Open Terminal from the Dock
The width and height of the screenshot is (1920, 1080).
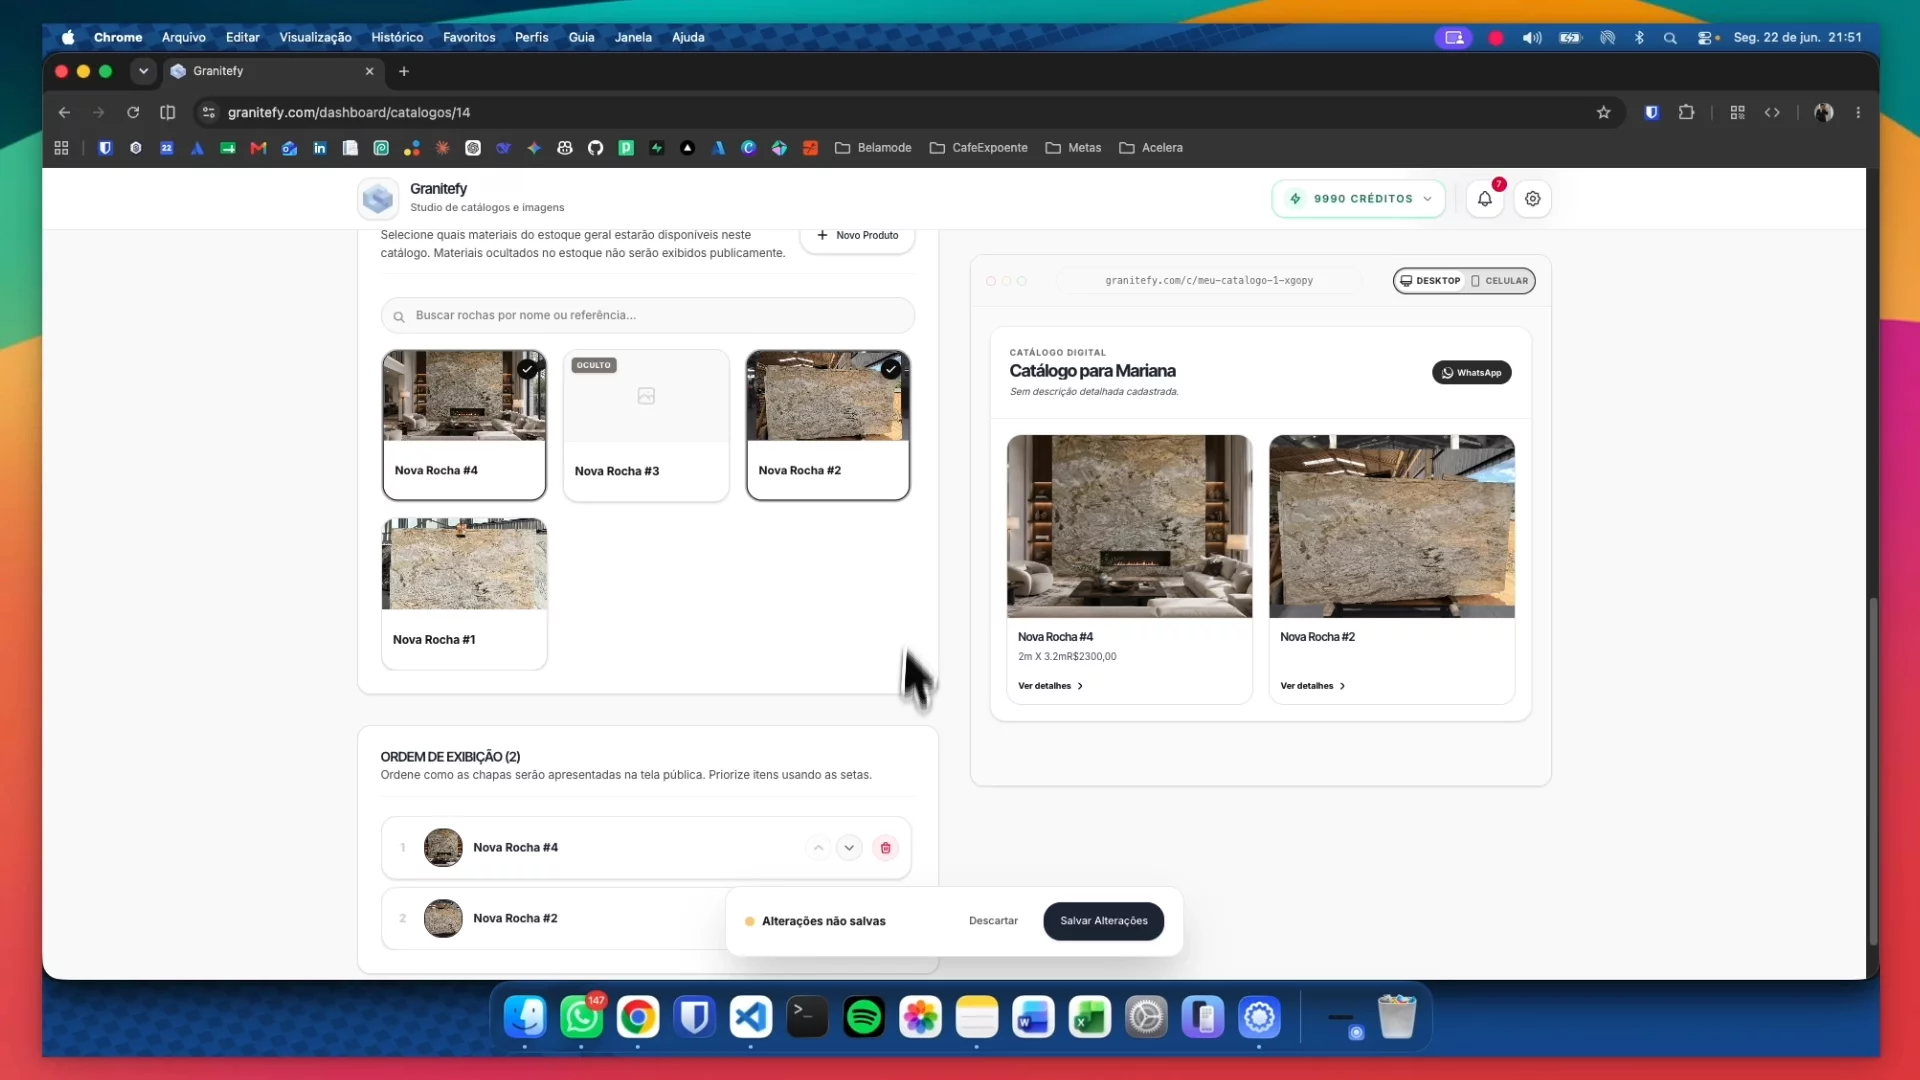[x=807, y=1018]
